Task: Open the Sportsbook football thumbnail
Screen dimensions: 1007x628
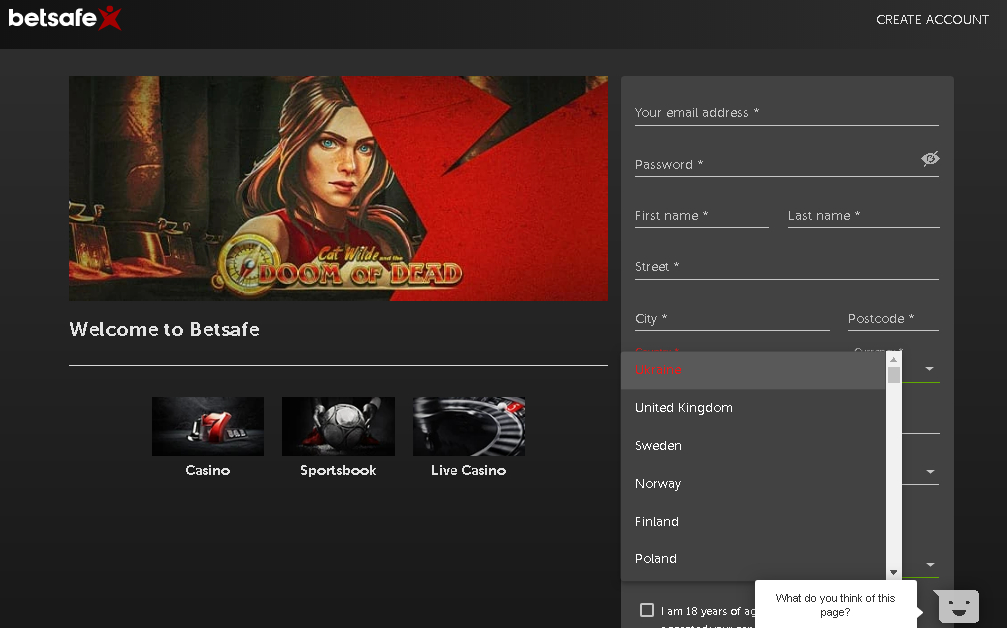Action: (338, 426)
